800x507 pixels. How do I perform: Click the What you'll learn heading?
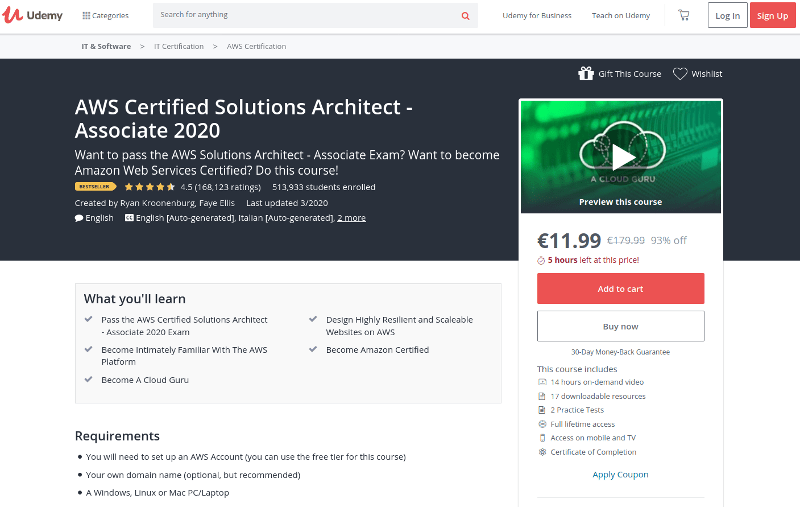pos(135,299)
